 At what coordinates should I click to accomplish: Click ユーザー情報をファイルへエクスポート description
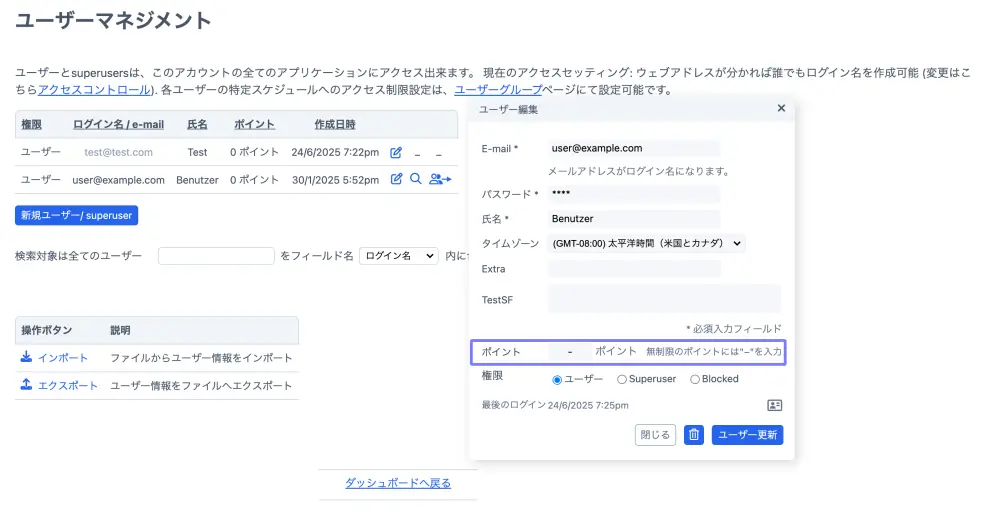201,385
